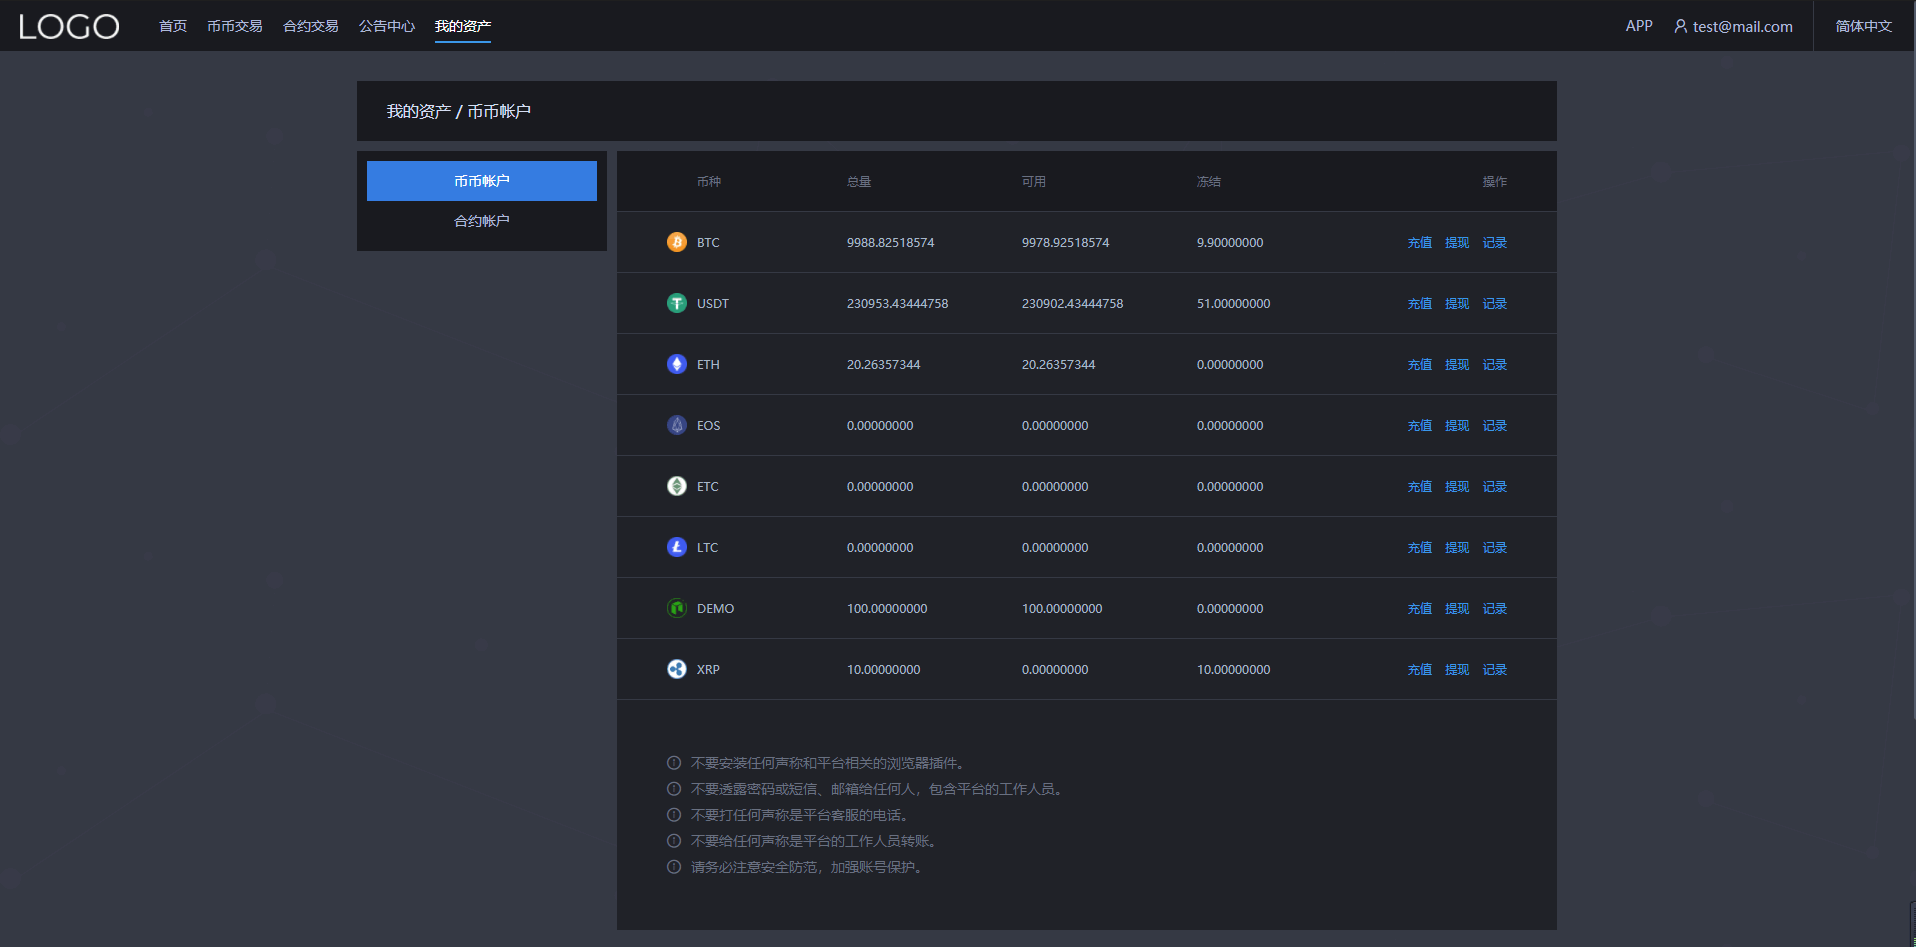This screenshot has width=1916, height=947.
Task: Click the green USDT Tether icon
Action: point(677,303)
